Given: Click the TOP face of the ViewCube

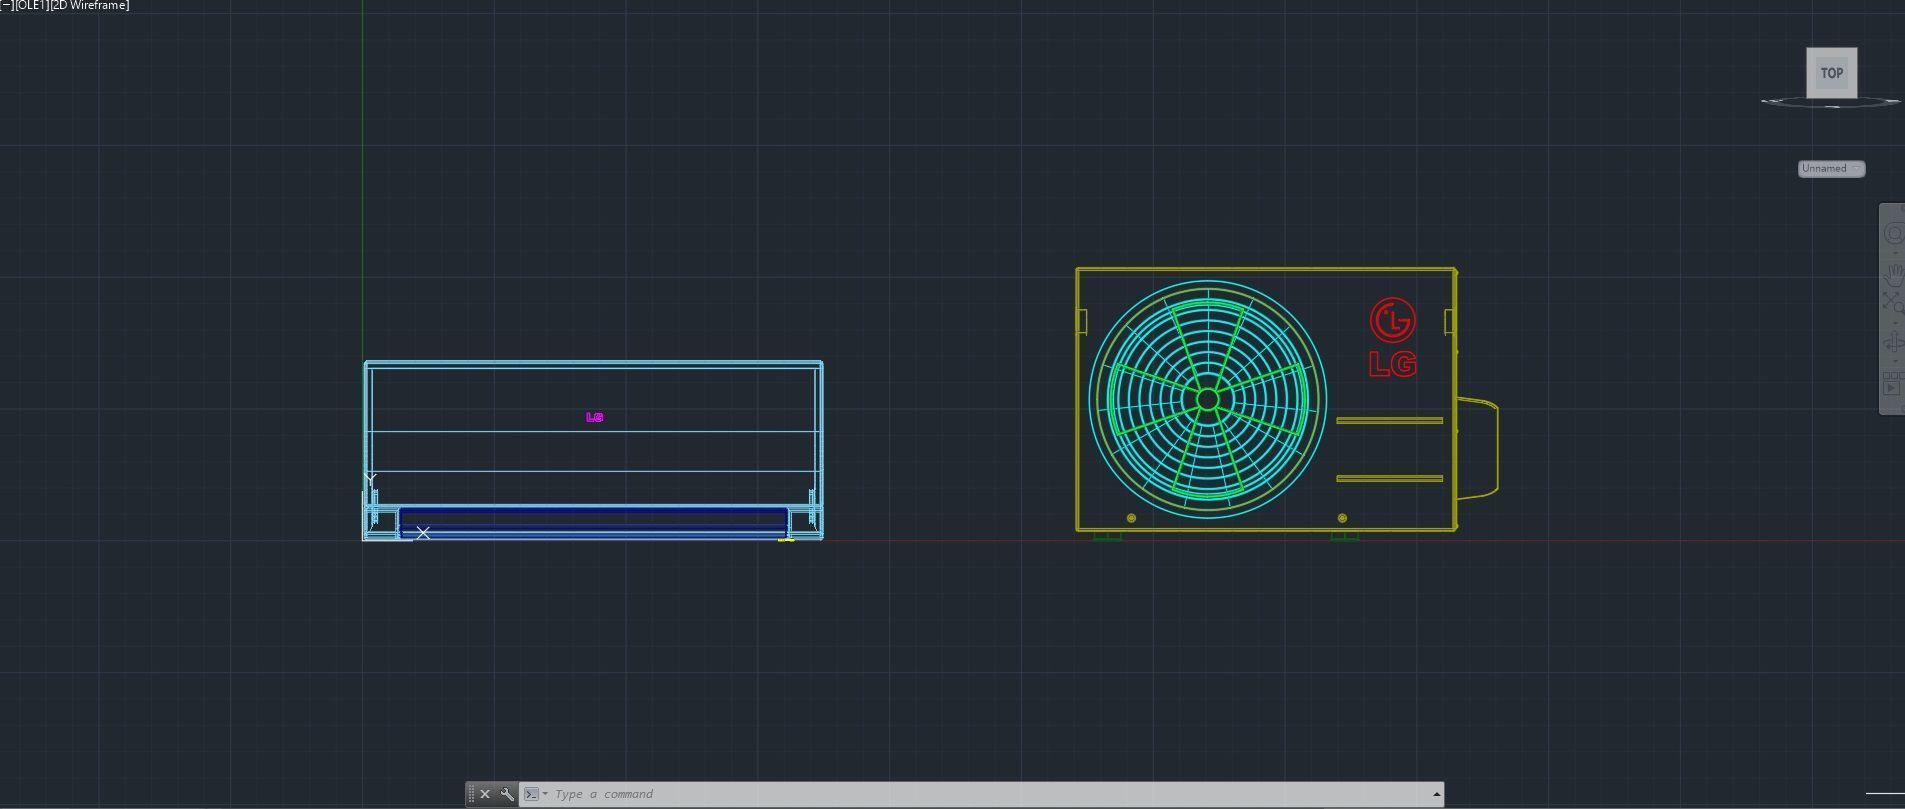Looking at the screenshot, I should click(x=1831, y=73).
